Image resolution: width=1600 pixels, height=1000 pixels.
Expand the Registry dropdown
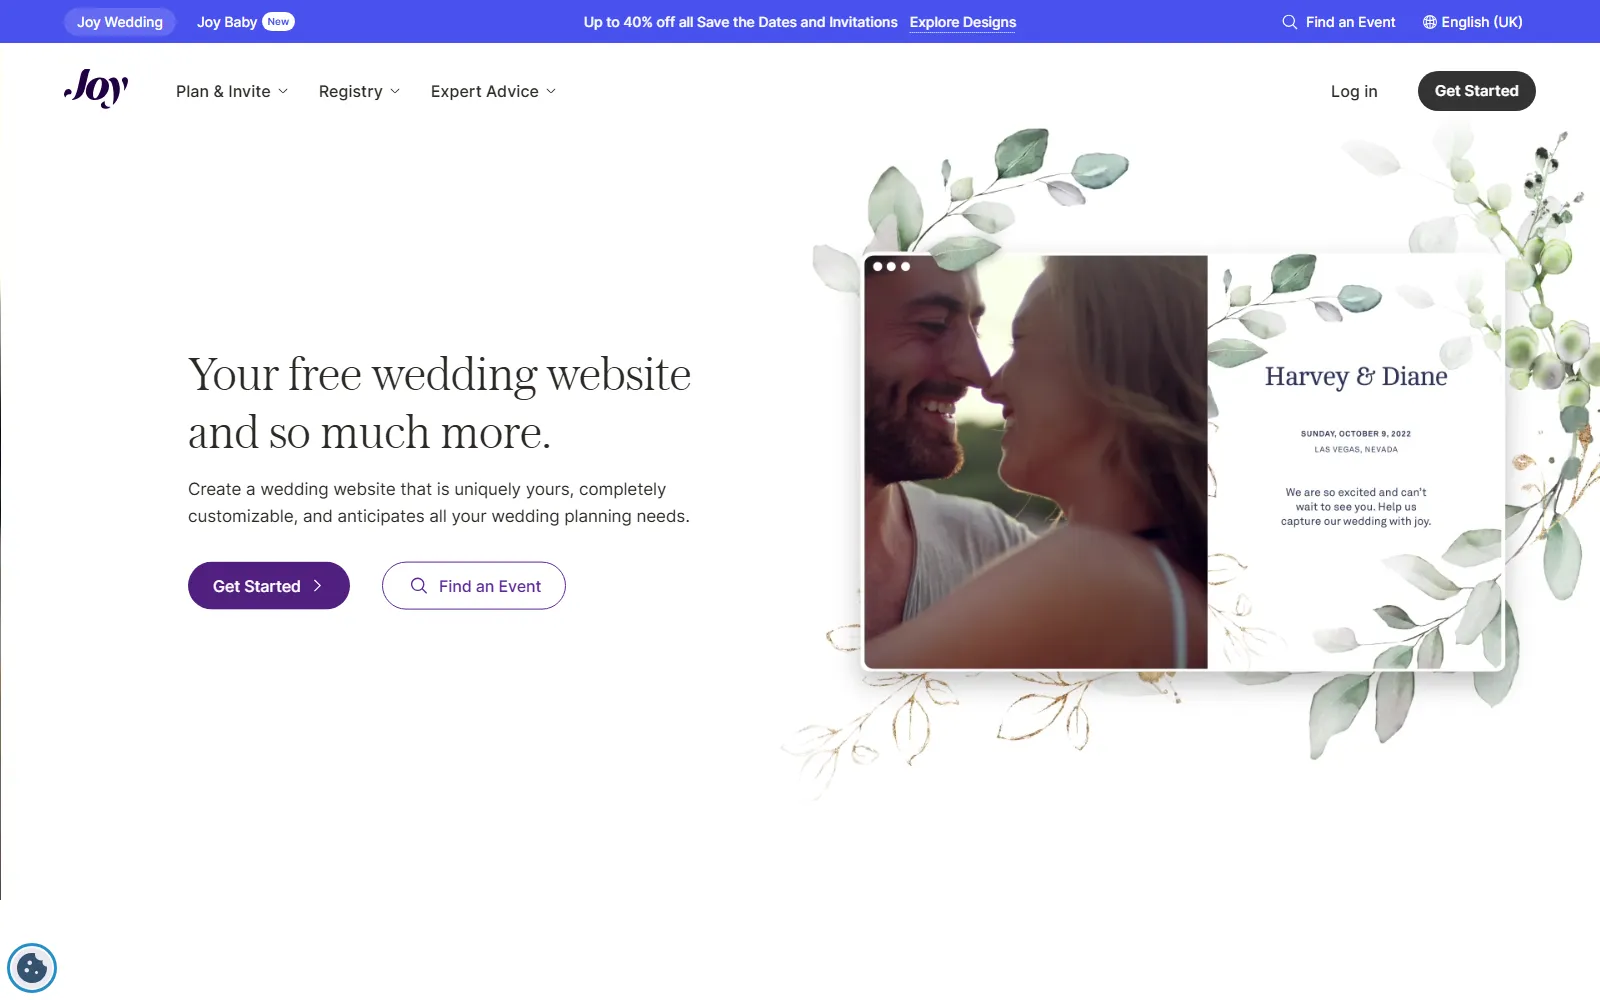tap(359, 91)
